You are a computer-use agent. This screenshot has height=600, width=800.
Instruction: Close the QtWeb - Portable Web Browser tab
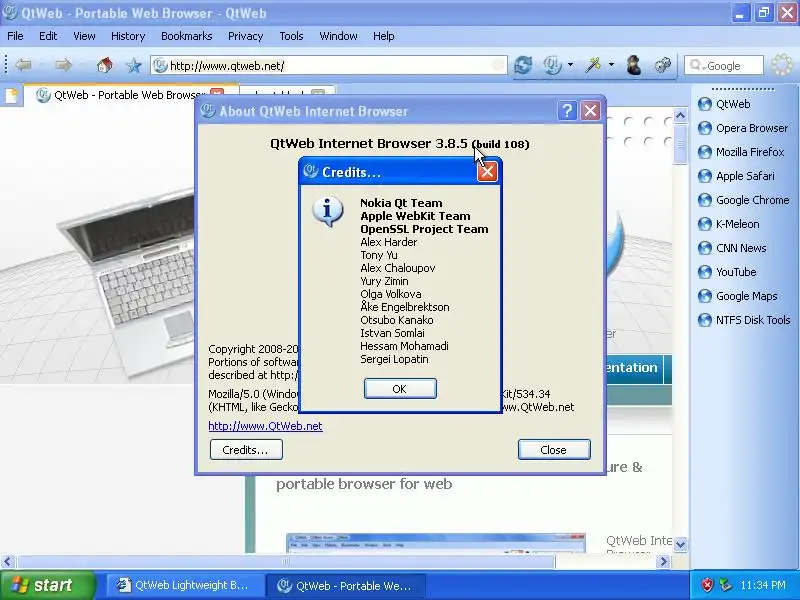217,95
